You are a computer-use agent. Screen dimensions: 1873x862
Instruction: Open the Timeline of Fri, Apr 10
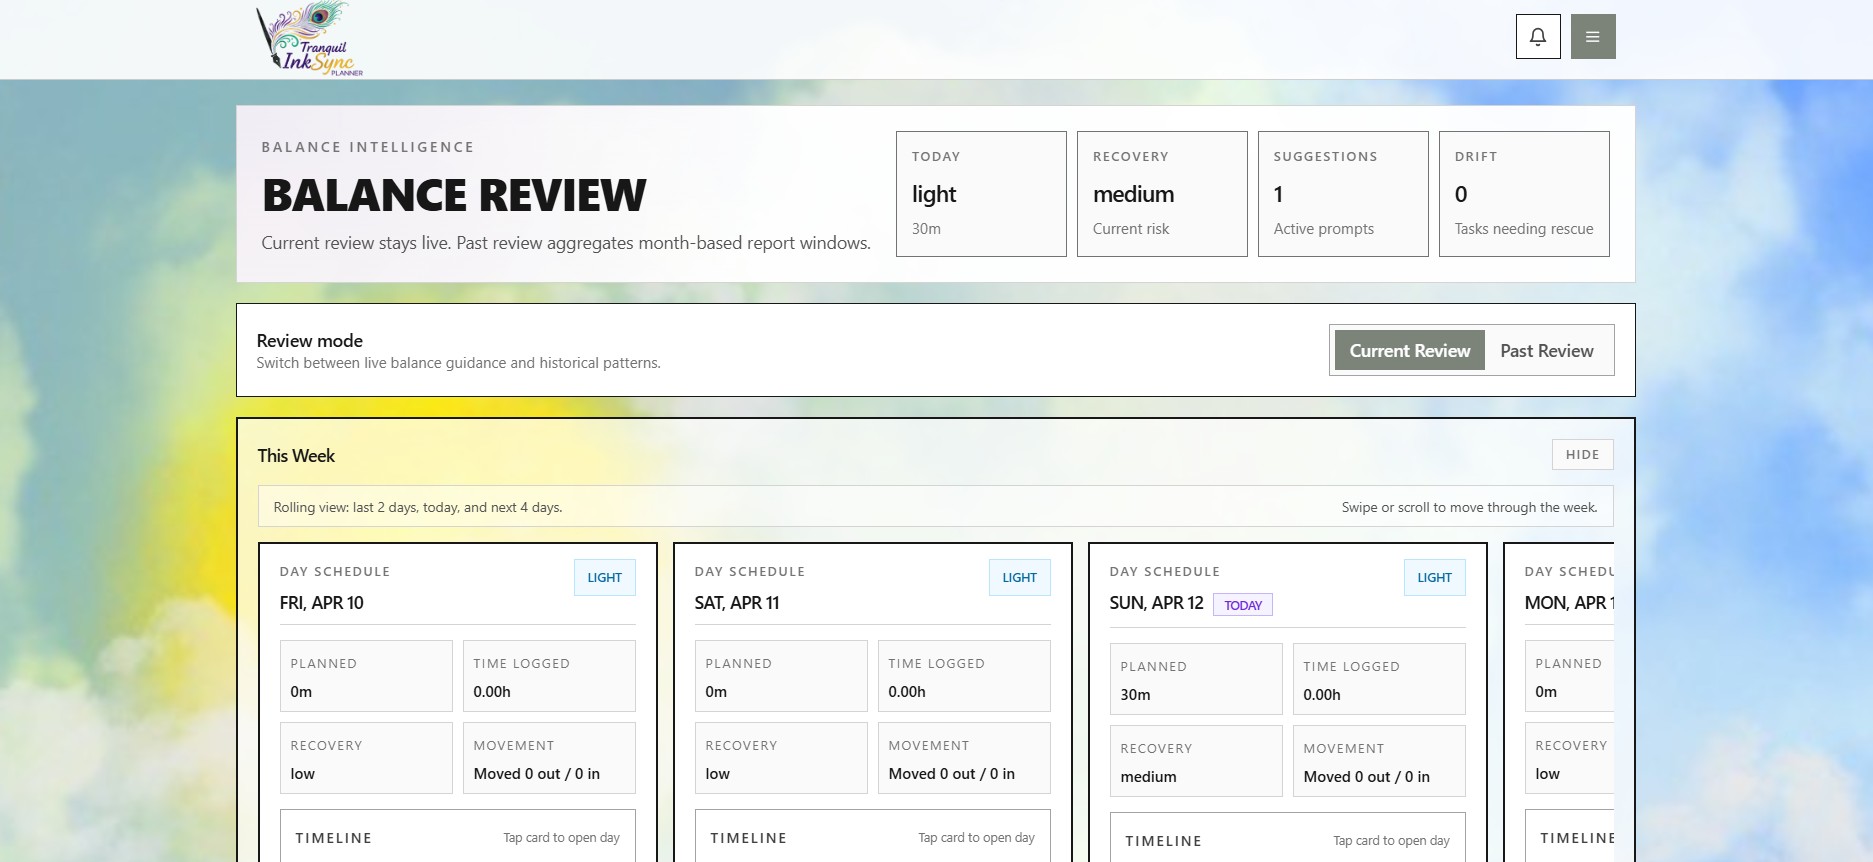(458, 836)
